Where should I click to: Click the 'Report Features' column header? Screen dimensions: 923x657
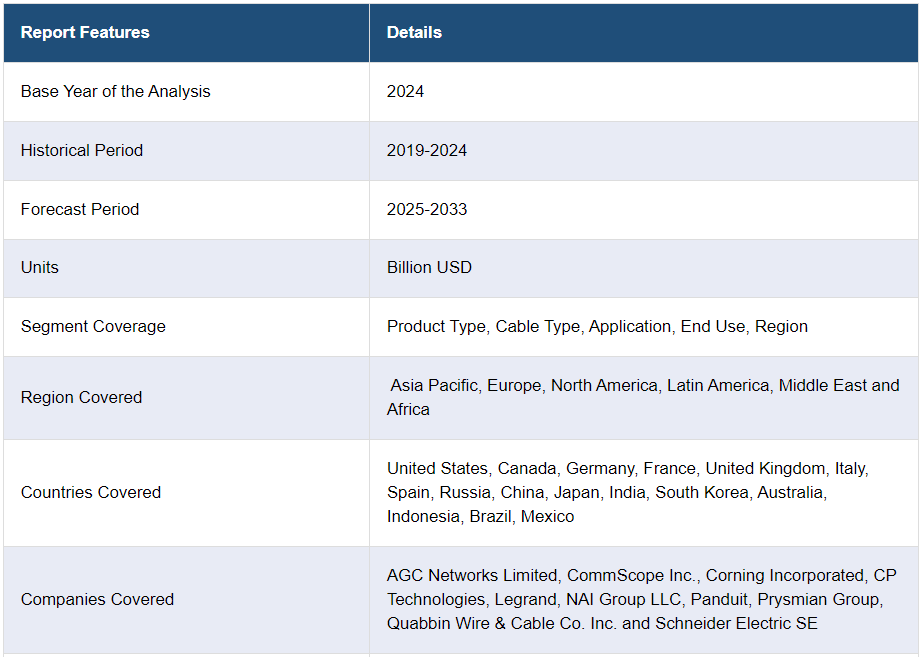[85, 32]
